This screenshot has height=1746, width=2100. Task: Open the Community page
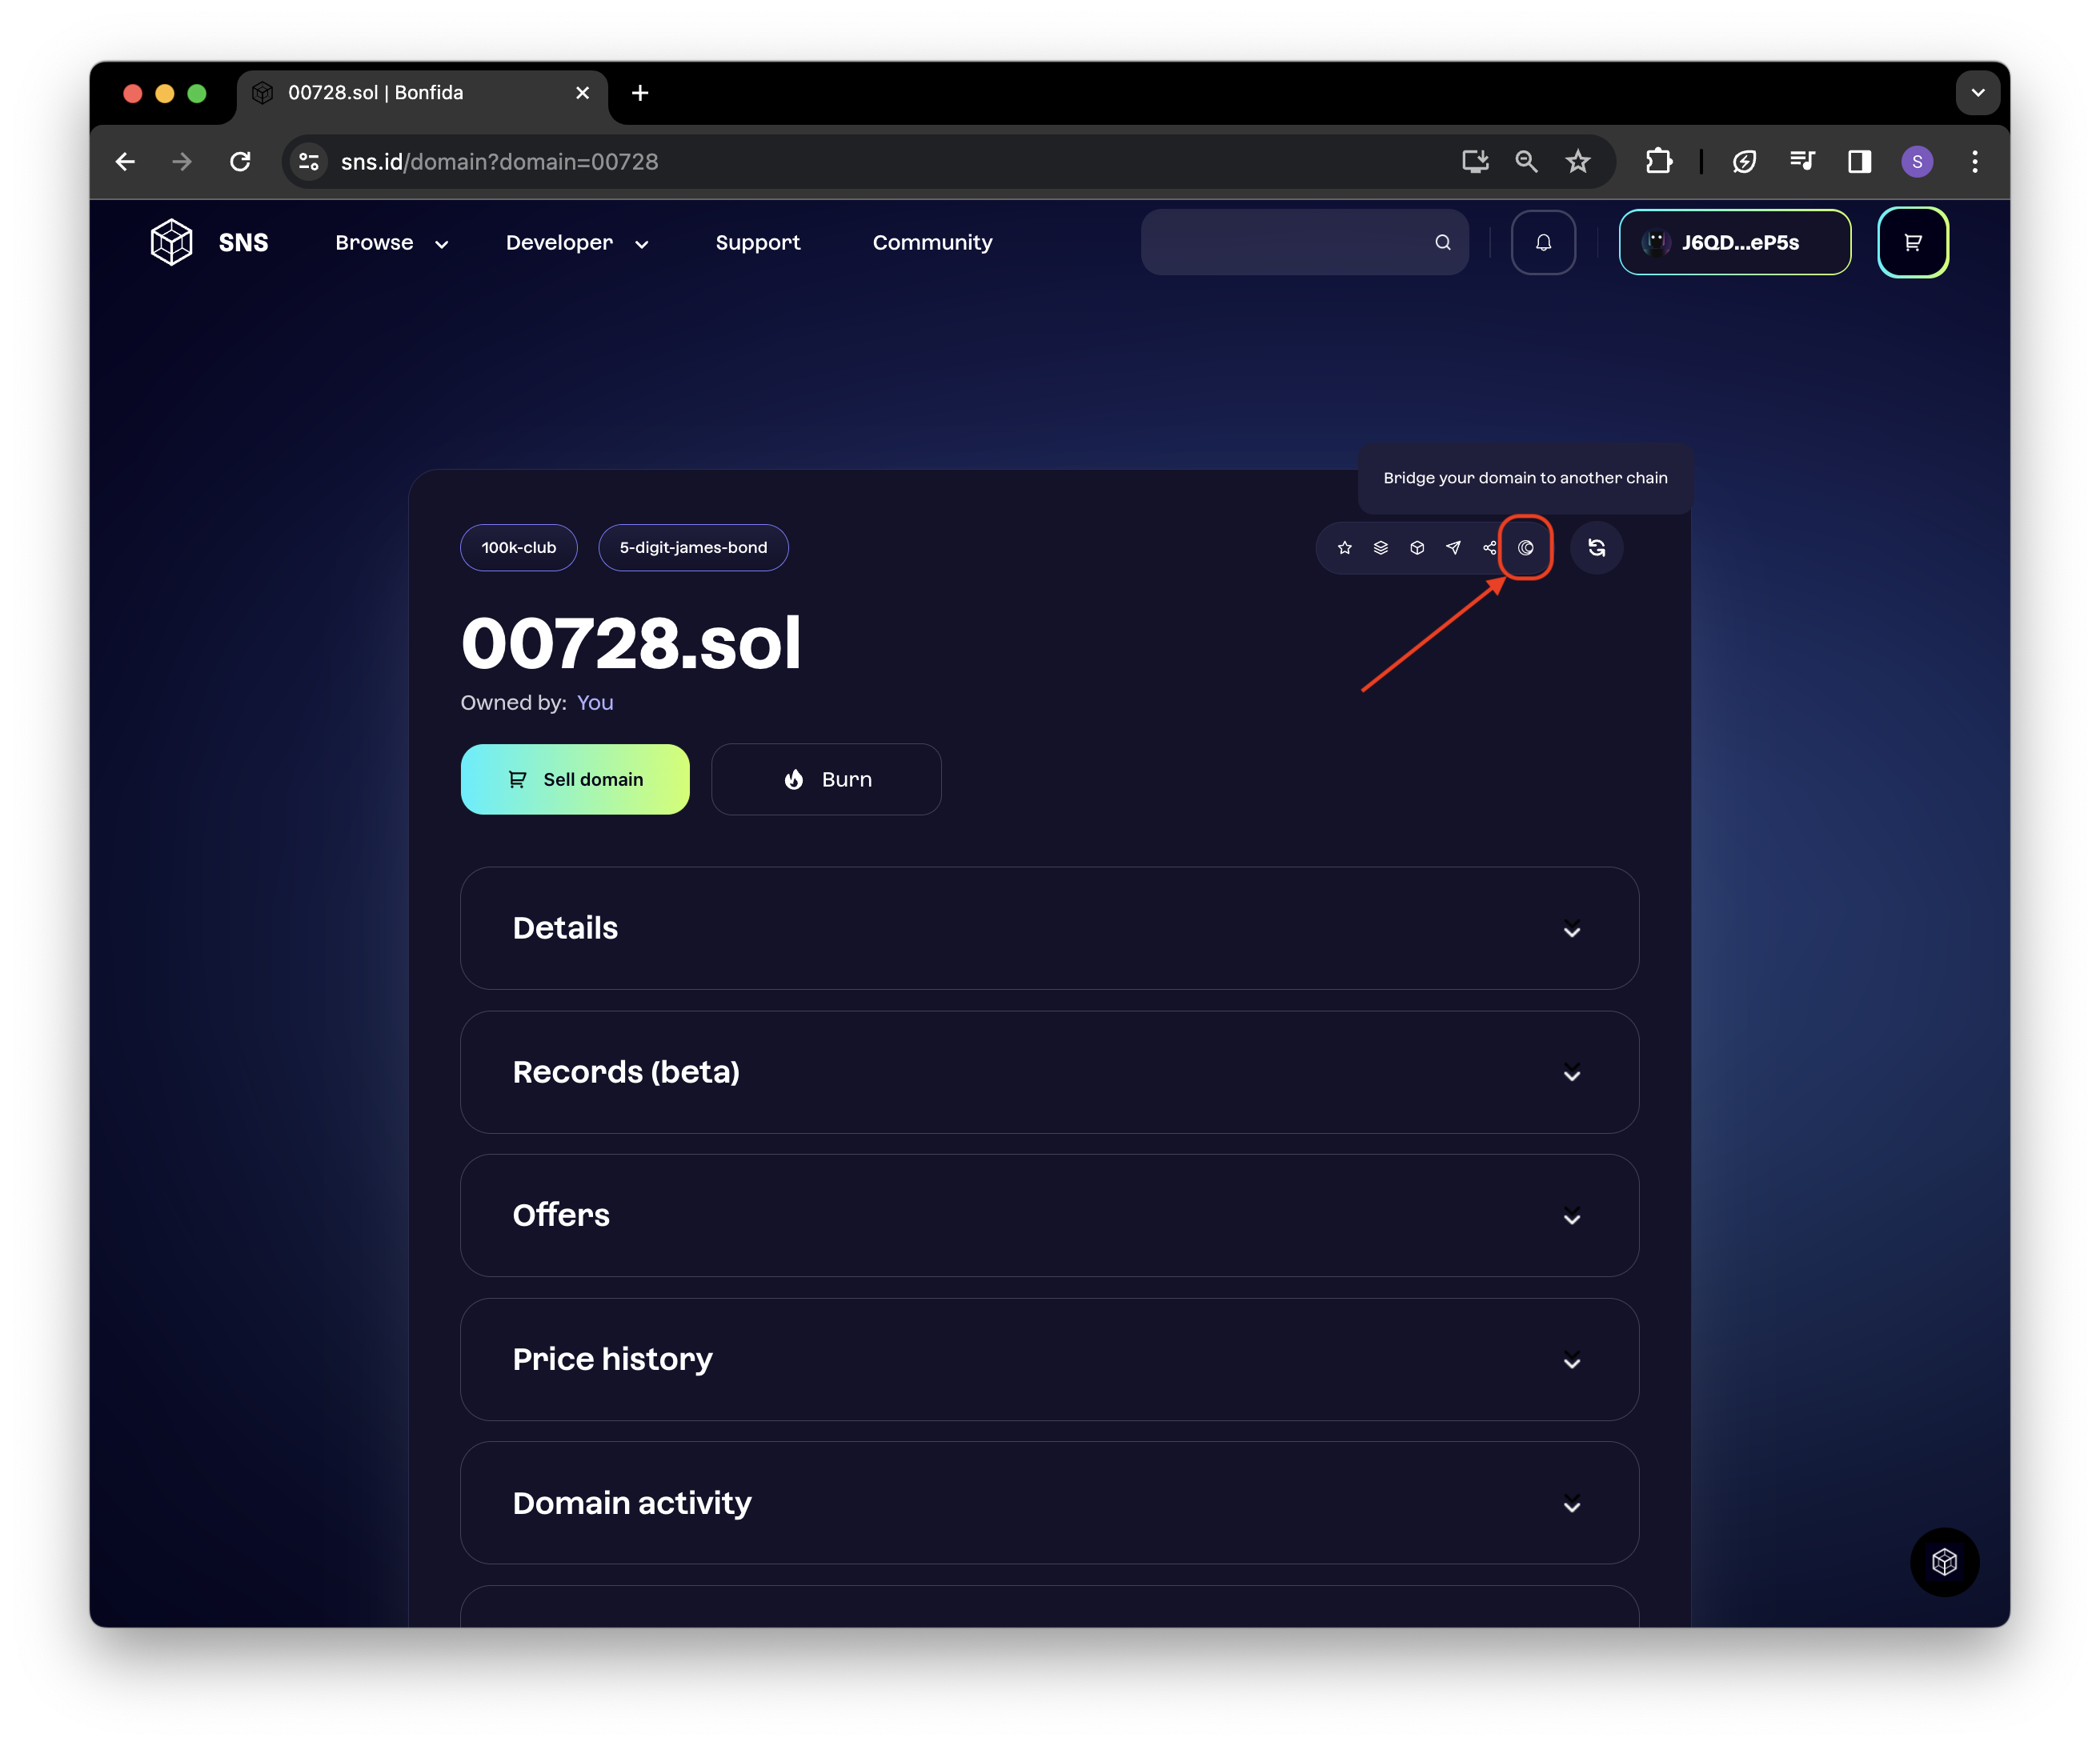coord(932,243)
